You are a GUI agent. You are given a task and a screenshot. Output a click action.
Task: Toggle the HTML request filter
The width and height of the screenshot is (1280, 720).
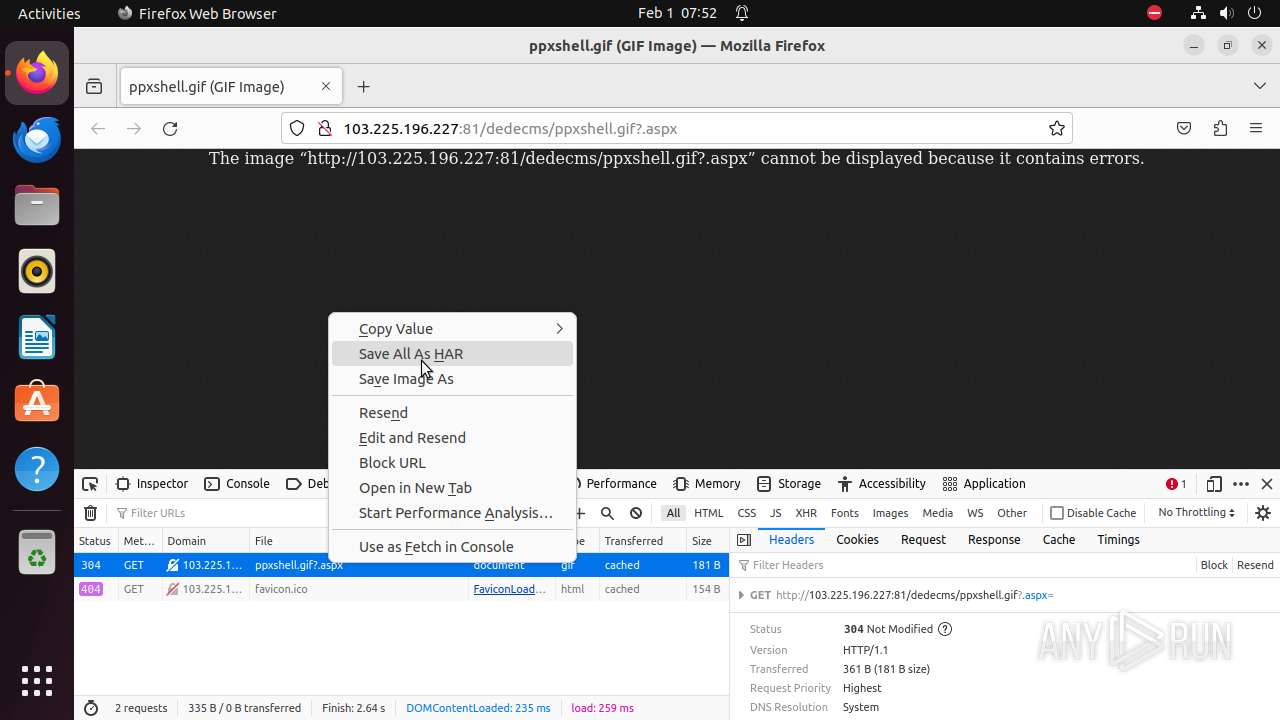(x=708, y=513)
